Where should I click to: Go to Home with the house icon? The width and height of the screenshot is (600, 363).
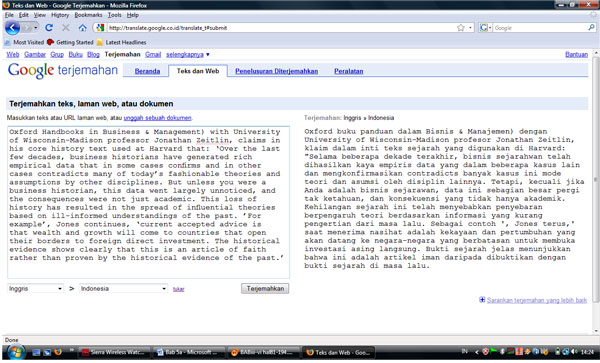(x=82, y=28)
